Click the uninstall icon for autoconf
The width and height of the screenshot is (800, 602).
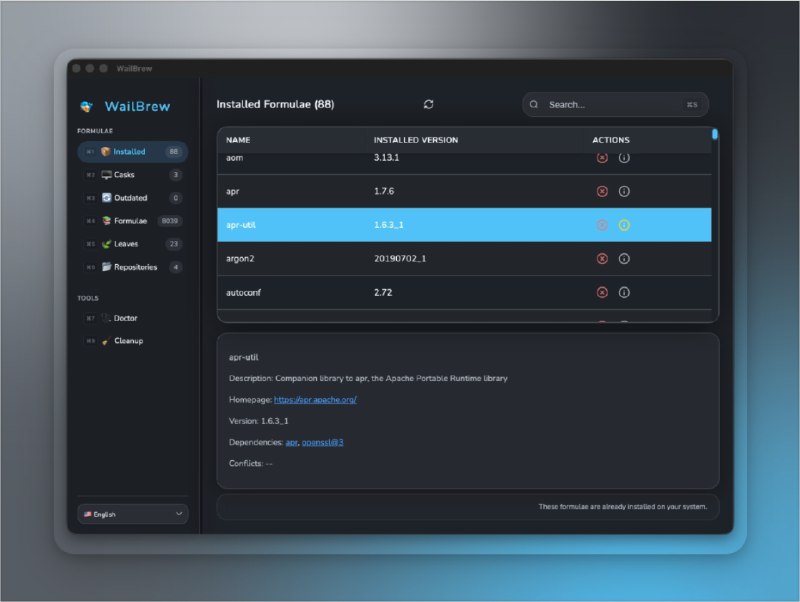tap(602, 292)
